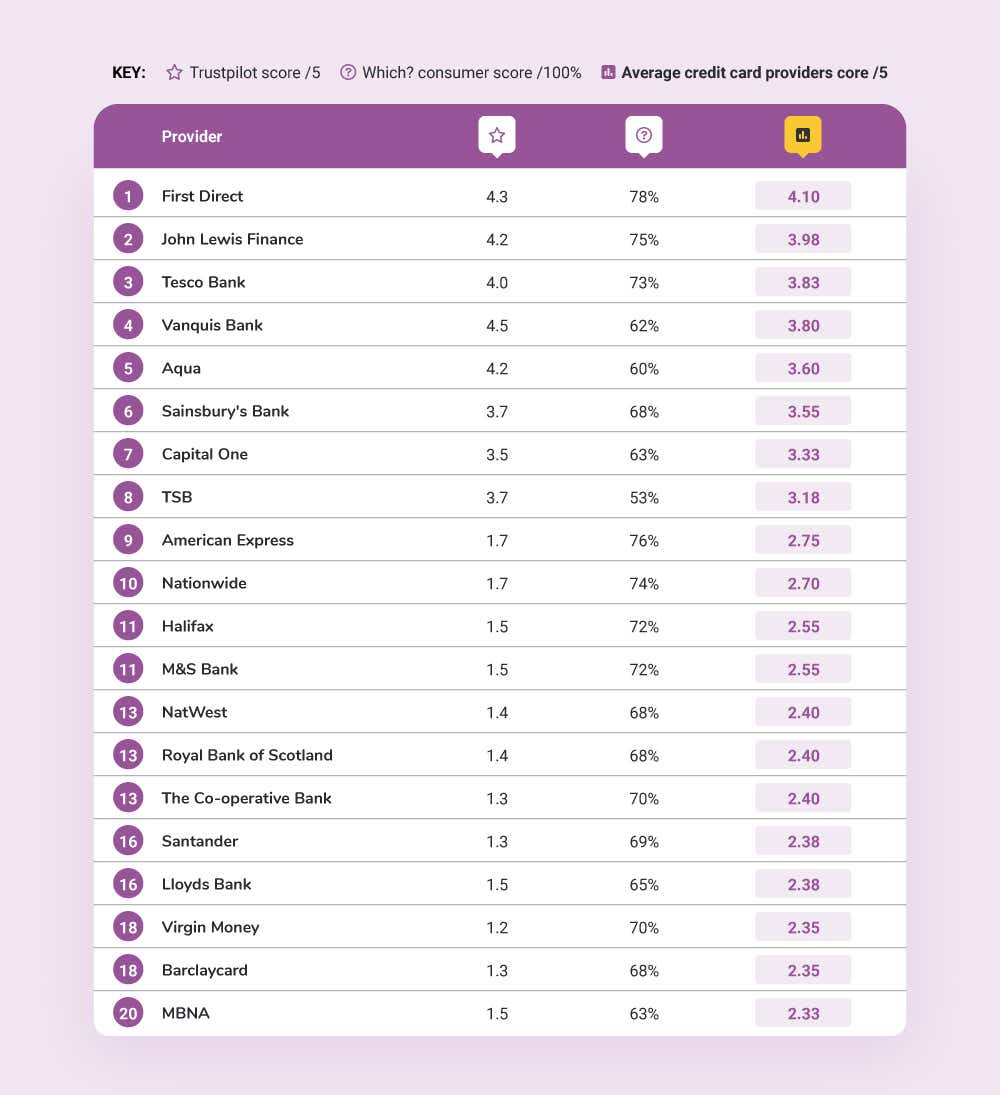The height and width of the screenshot is (1095, 1000).
Task: Click the Average credit card providers key label
Action: (754, 72)
